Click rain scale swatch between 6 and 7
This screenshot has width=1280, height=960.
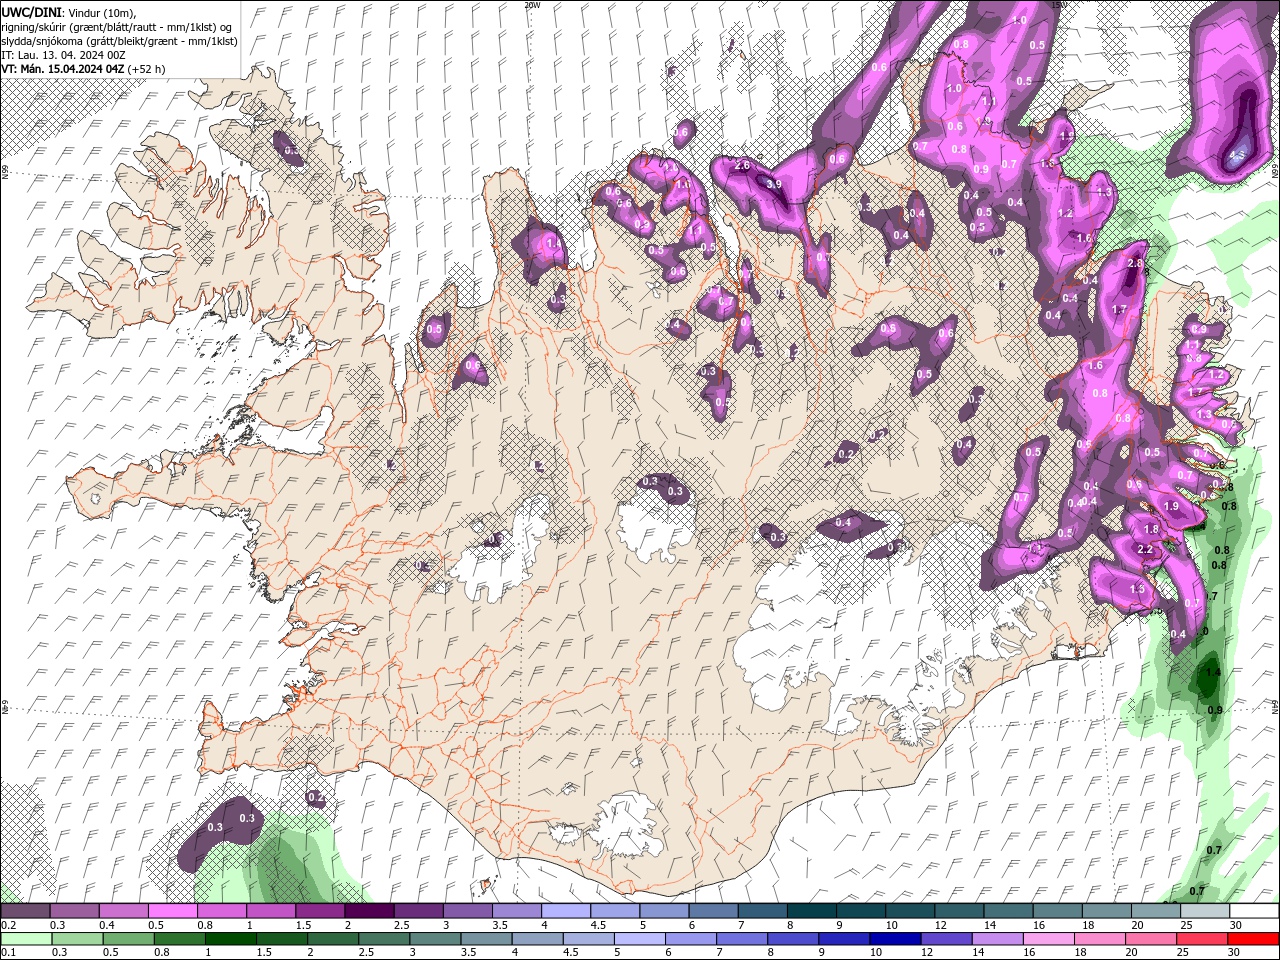coord(690,939)
